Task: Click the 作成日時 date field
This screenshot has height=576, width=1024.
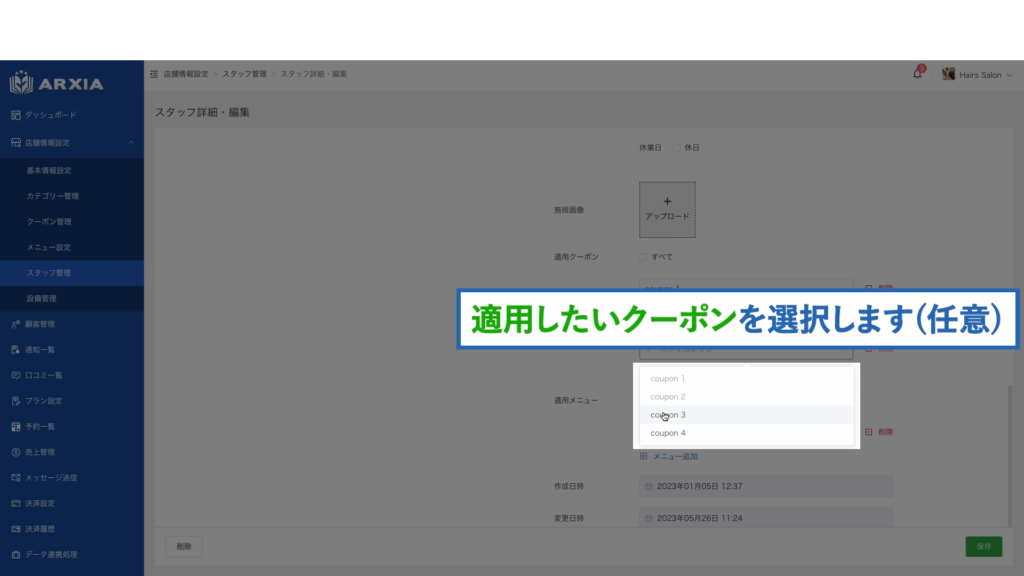Action: pos(766,487)
